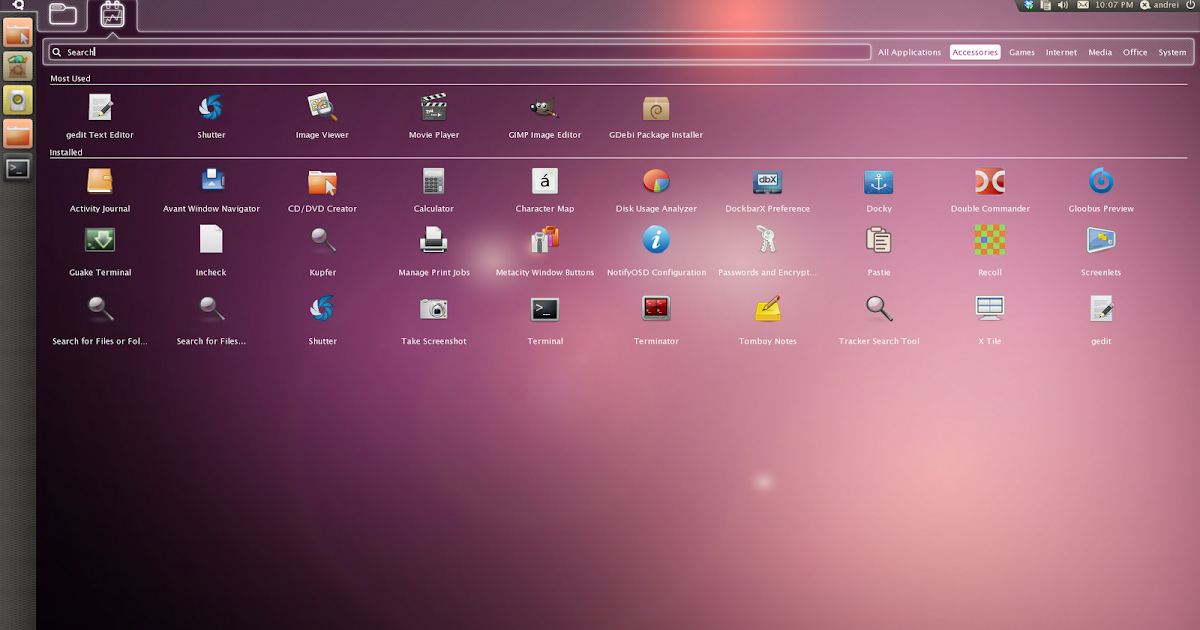Open gedit Text Editor from Most Used
This screenshot has width=1200, height=630.
pyautogui.click(x=99, y=115)
